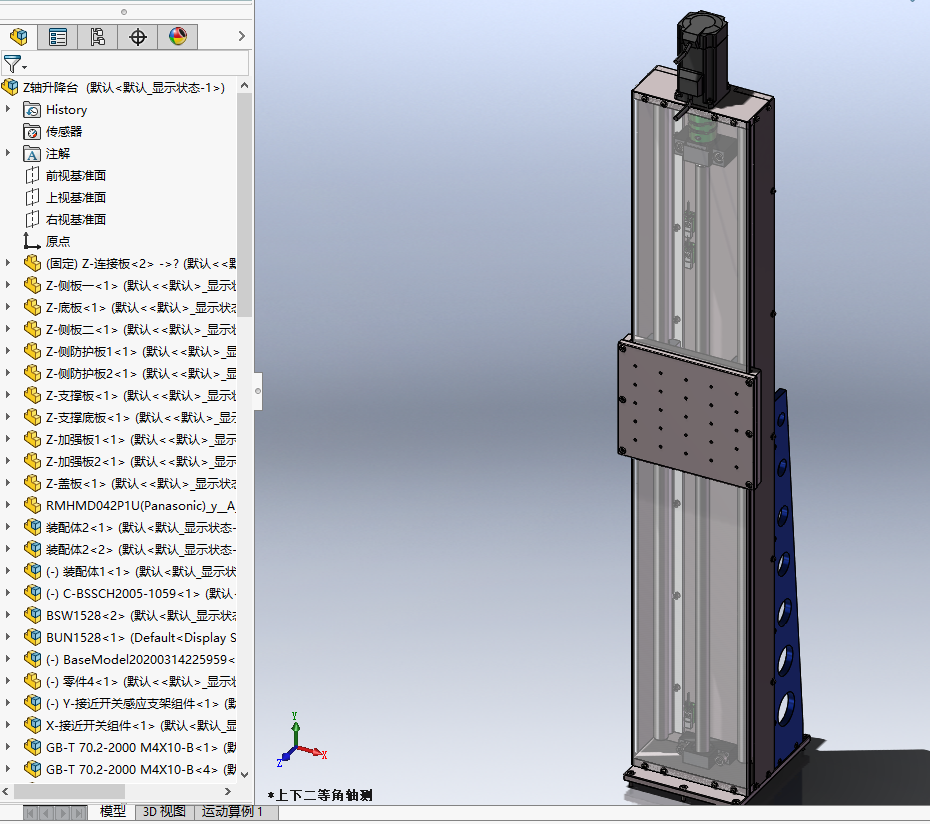
Task: Switch to the 模型 tab
Action: [113, 811]
